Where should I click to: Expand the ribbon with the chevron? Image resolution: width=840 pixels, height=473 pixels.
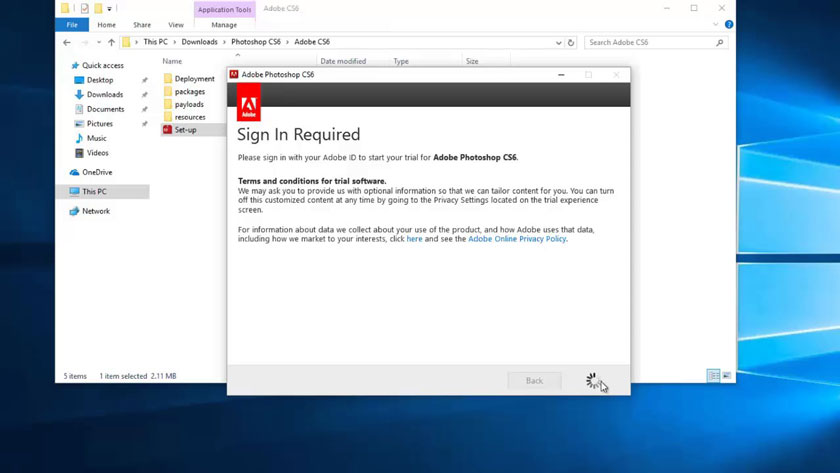(715, 25)
